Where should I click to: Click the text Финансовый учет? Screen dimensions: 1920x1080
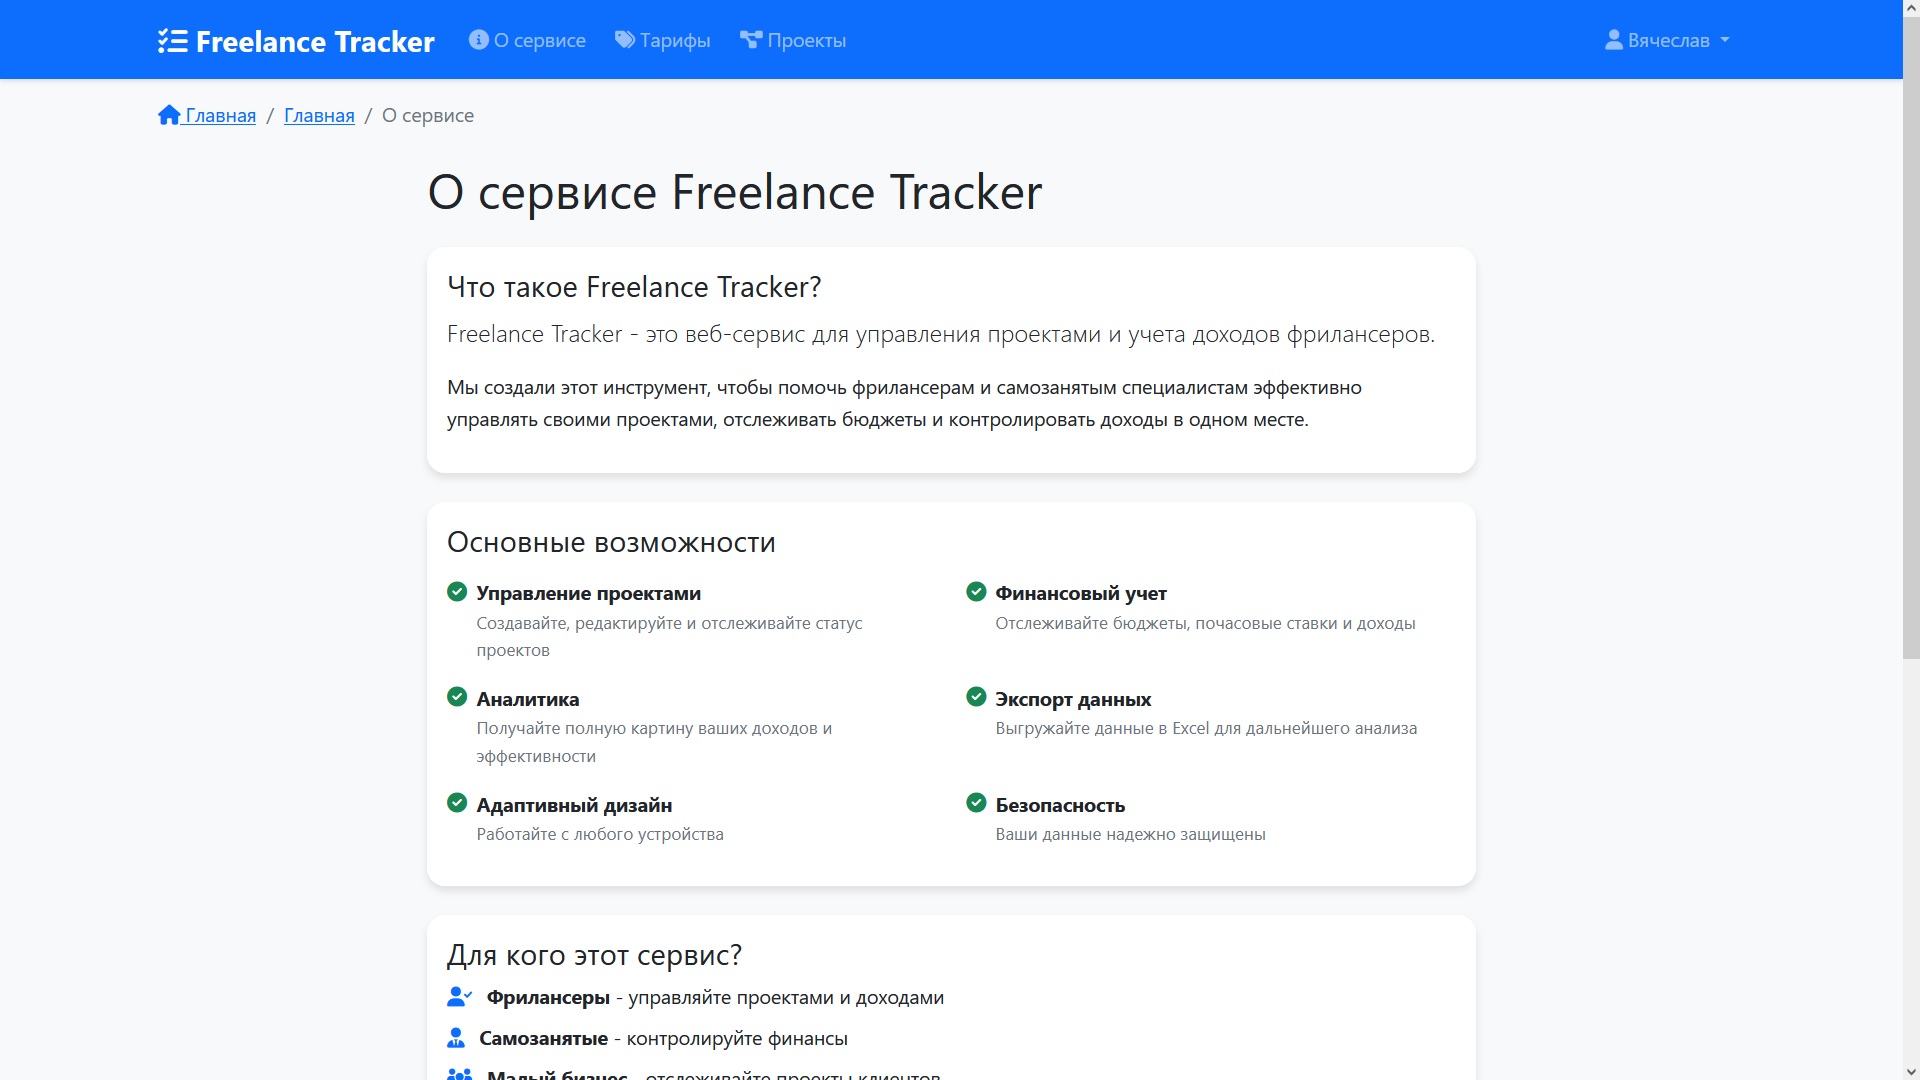click(x=1081, y=593)
